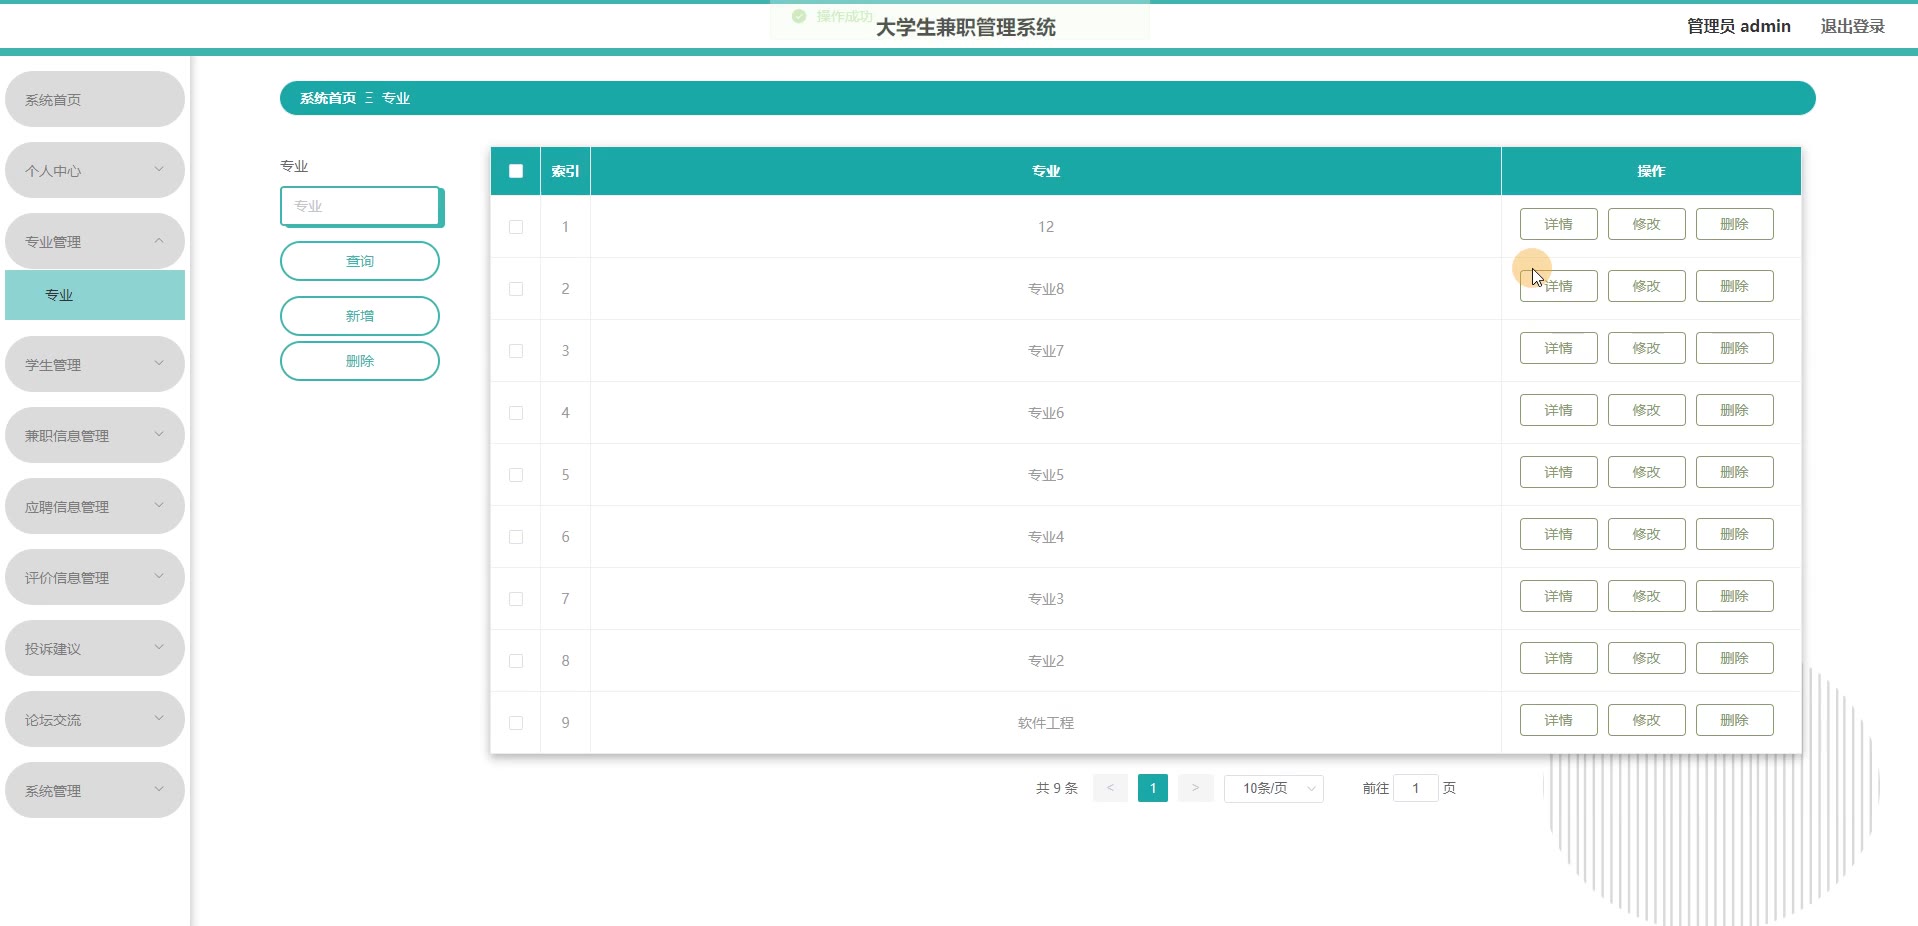Select page 1 in pagination

(x=1153, y=788)
